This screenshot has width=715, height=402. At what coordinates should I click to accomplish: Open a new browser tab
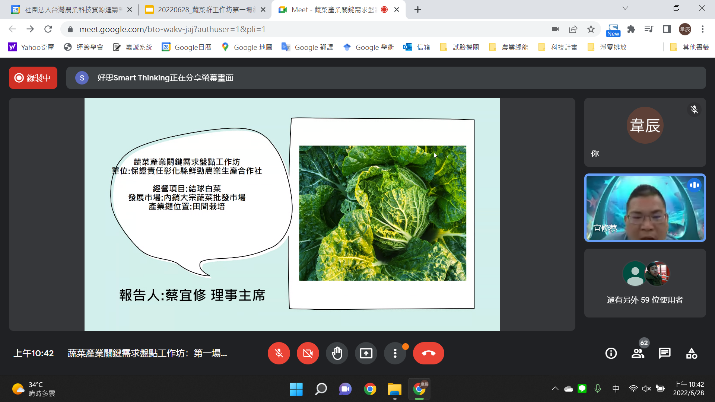coord(417,9)
